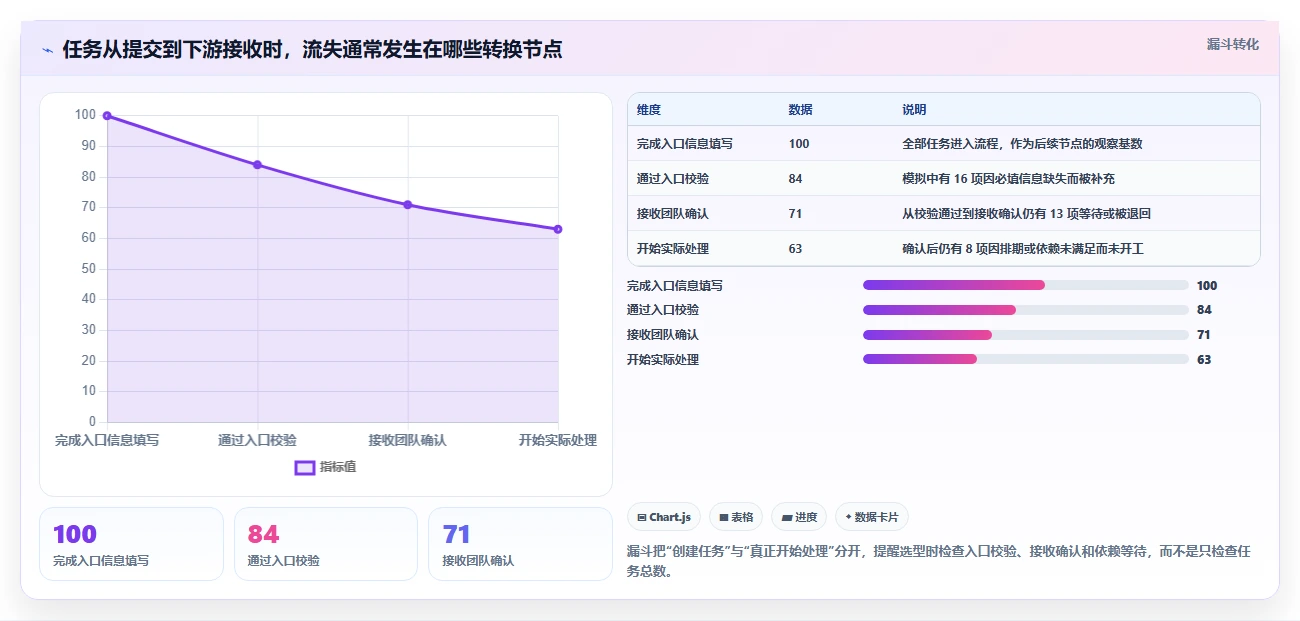Click the icon inside the 进度 chip
The width and height of the screenshot is (1300, 621).
[787, 518]
